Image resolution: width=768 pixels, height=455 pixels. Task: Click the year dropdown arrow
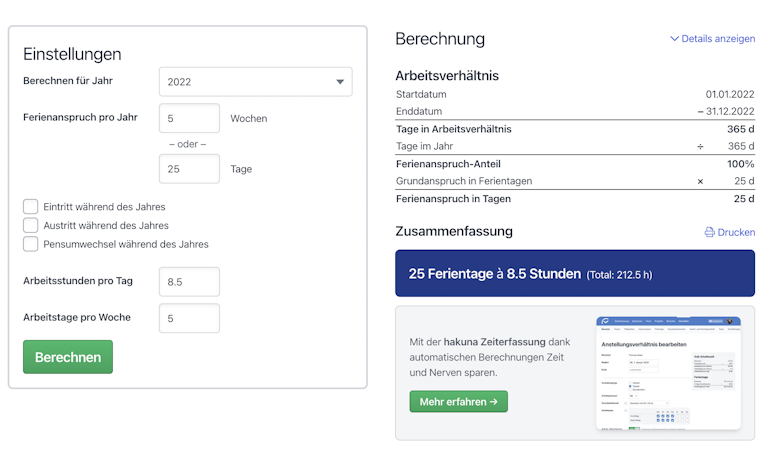coord(340,82)
